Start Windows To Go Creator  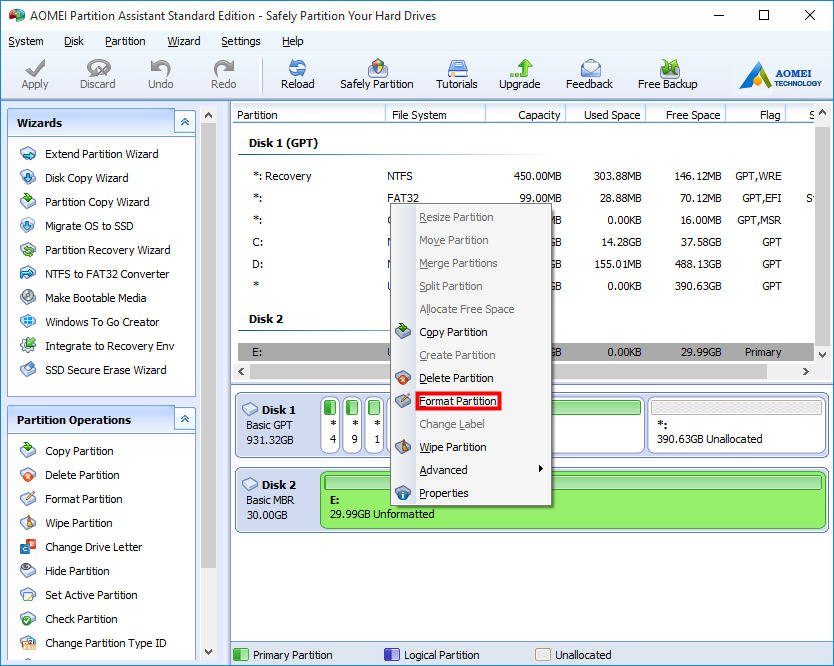pyautogui.click(x=102, y=322)
